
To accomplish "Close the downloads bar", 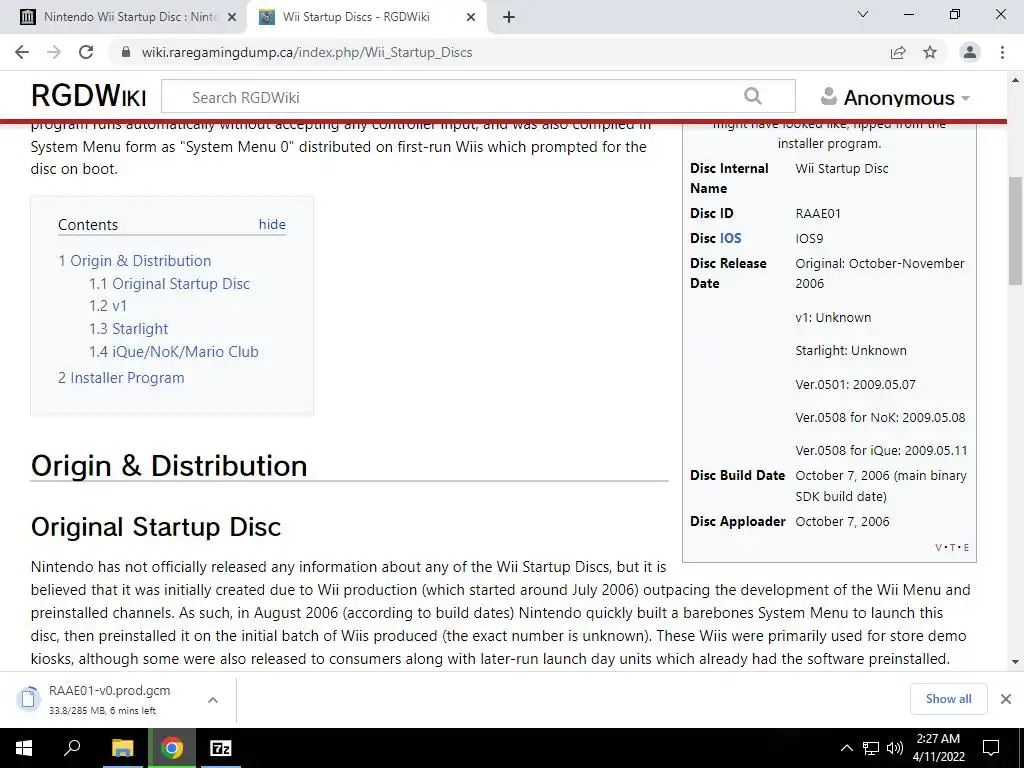I will [x=1006, y=699].
